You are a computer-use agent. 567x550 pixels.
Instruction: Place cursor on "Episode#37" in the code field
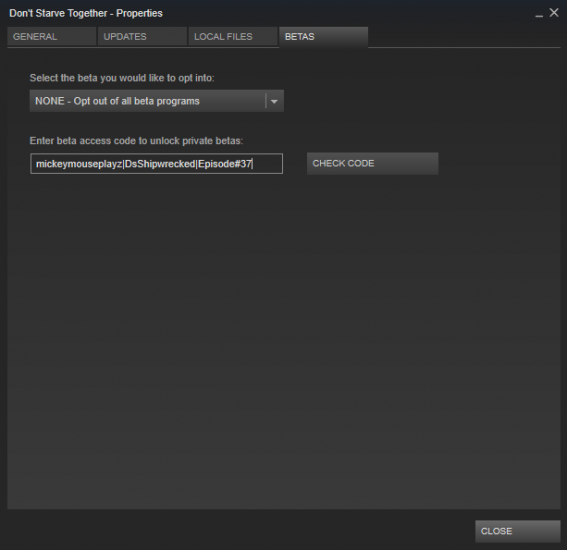tap(225, 164)
